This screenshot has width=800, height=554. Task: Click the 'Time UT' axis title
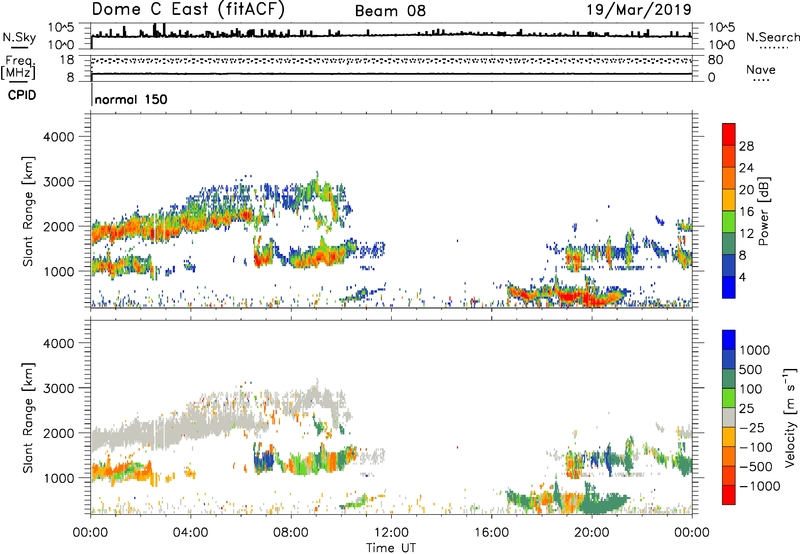pyautogui.click(x=391, y=548)
